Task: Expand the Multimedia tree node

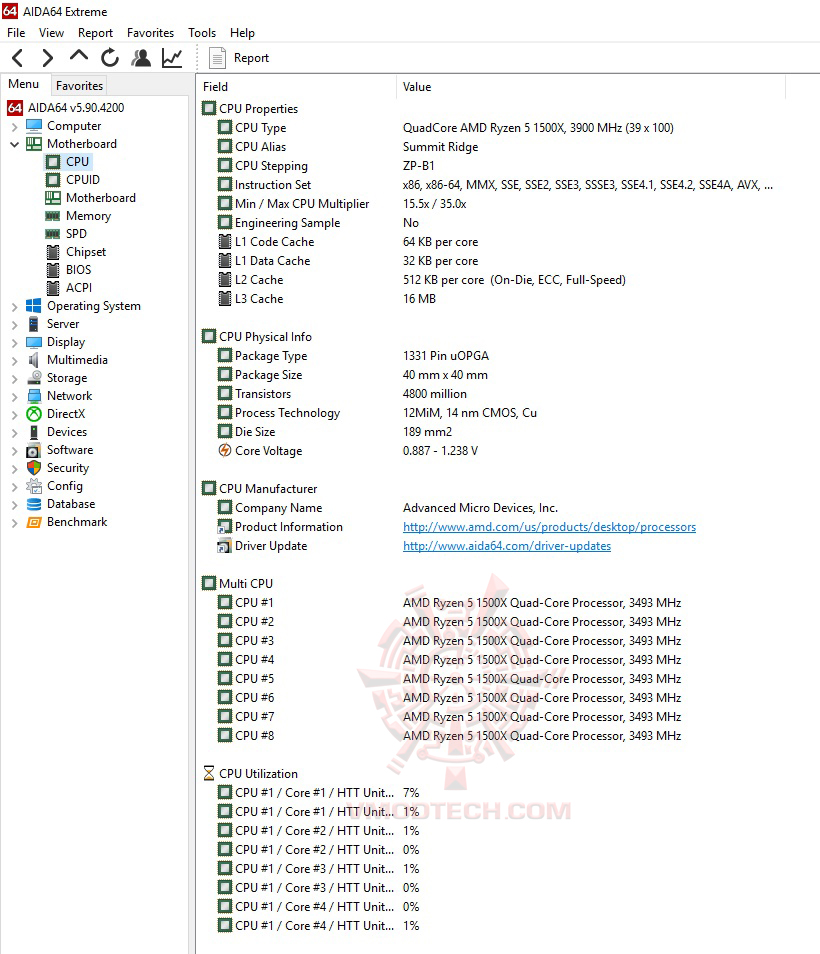Action: pyautogui.click(x=15, y=361)
